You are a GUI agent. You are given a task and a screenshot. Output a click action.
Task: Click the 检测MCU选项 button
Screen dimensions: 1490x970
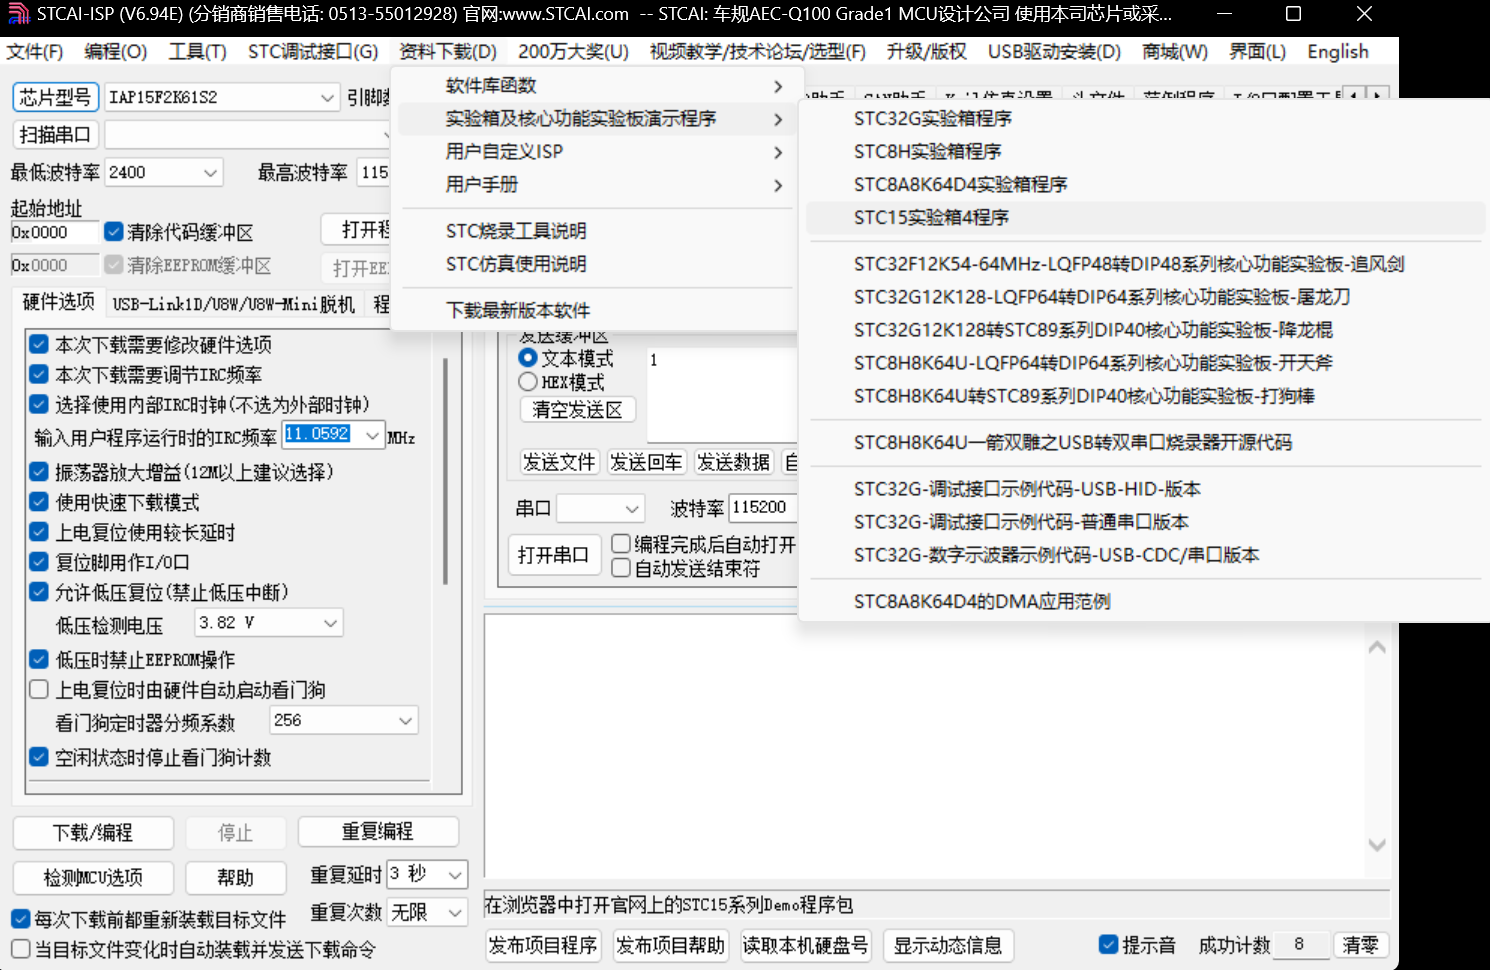click(x=93, y=877)
